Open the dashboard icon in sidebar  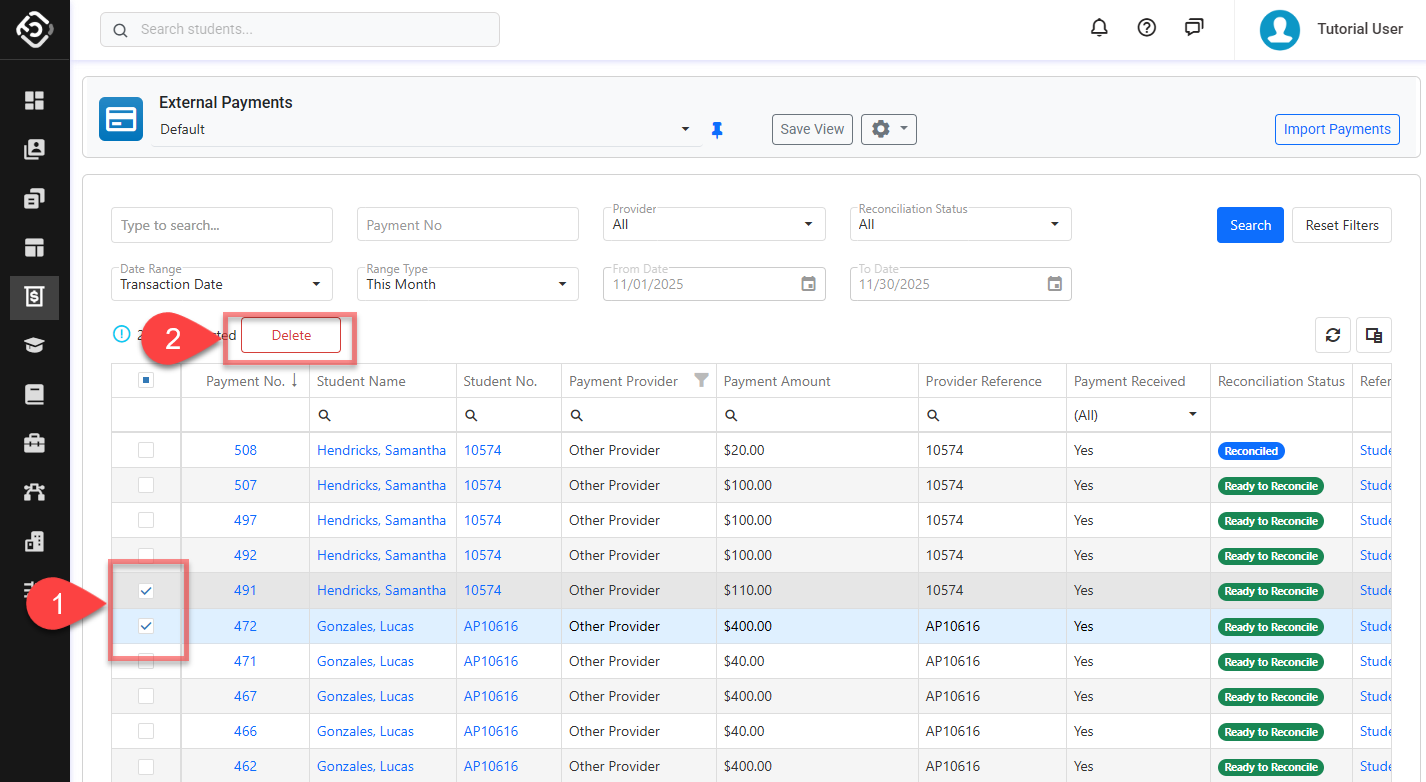pyautogui.click(x=35, y=100)
